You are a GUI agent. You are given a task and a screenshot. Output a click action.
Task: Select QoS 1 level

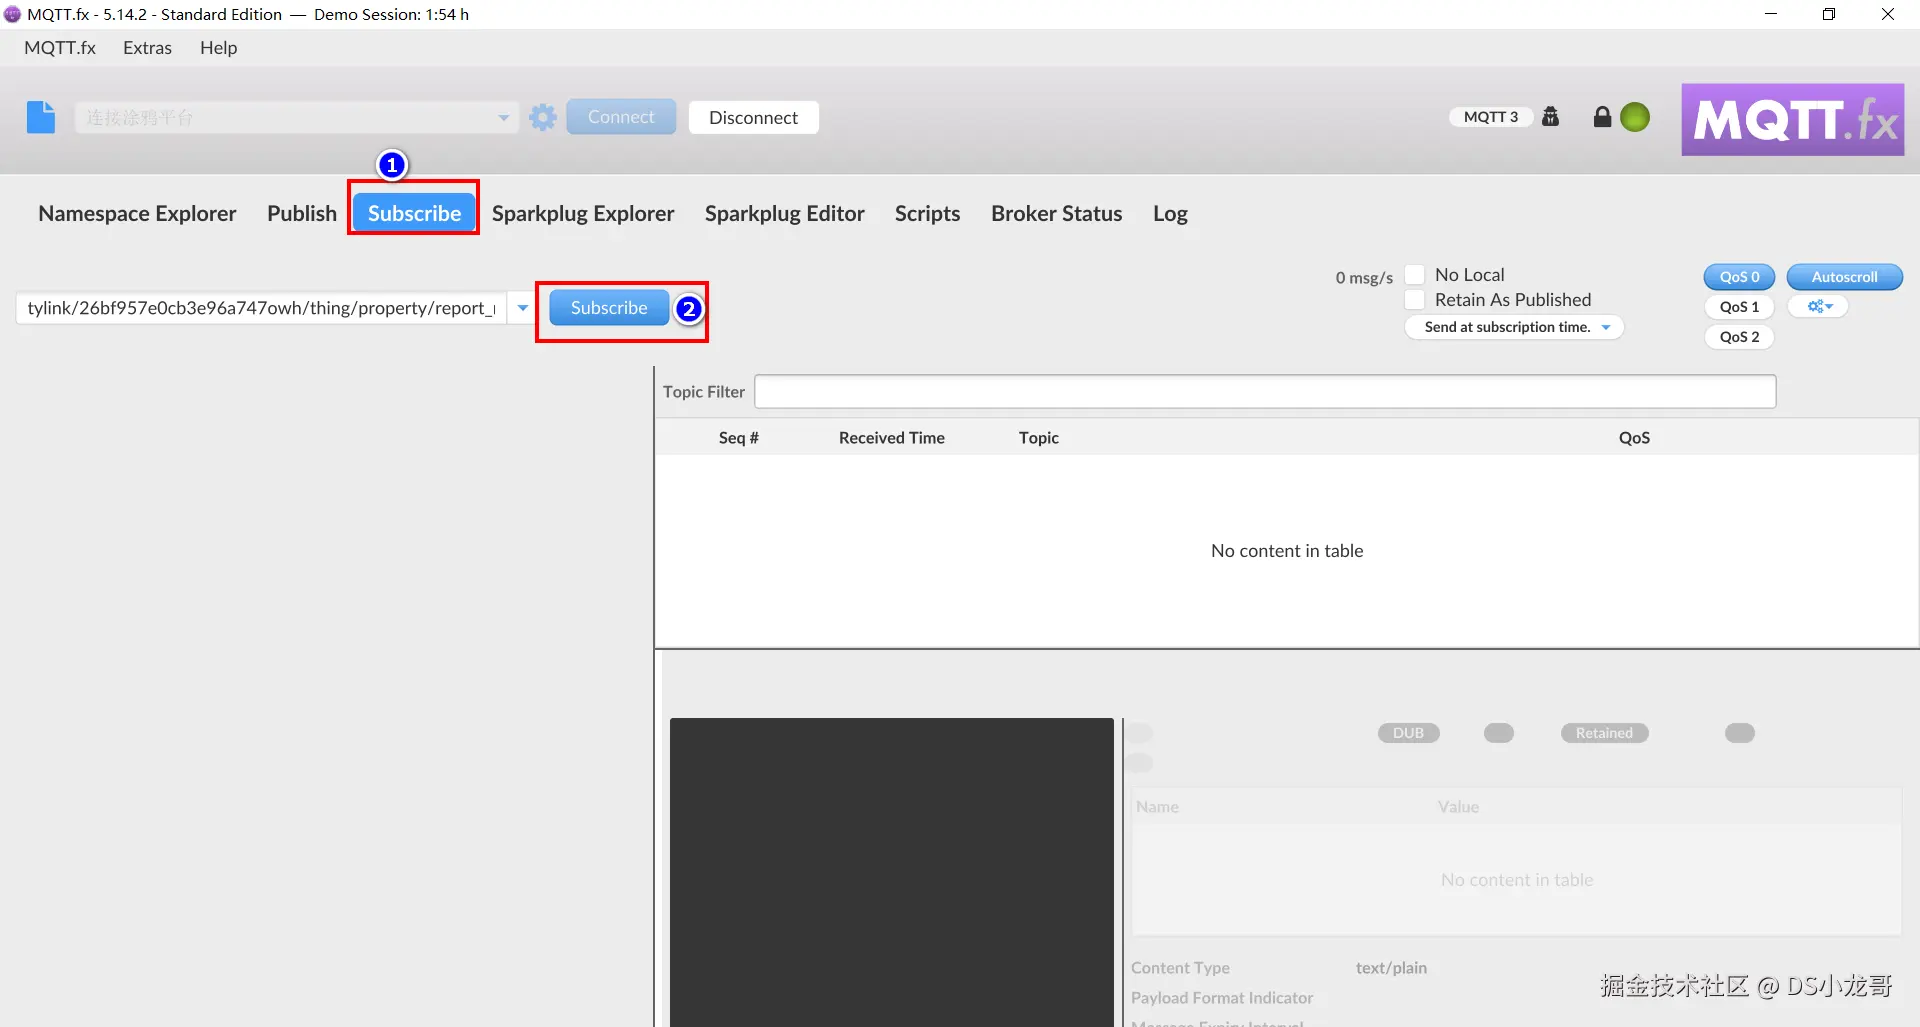[1739, 307]
